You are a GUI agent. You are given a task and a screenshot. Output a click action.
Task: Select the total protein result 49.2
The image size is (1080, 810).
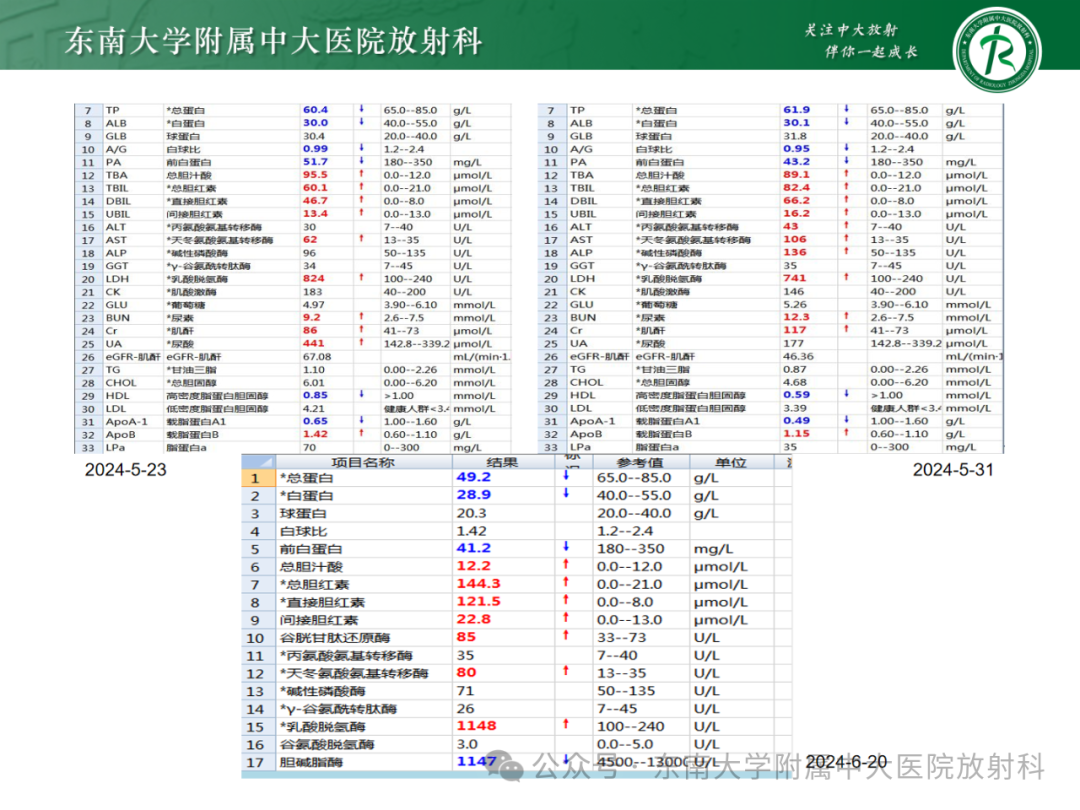(x=474, y=477)
